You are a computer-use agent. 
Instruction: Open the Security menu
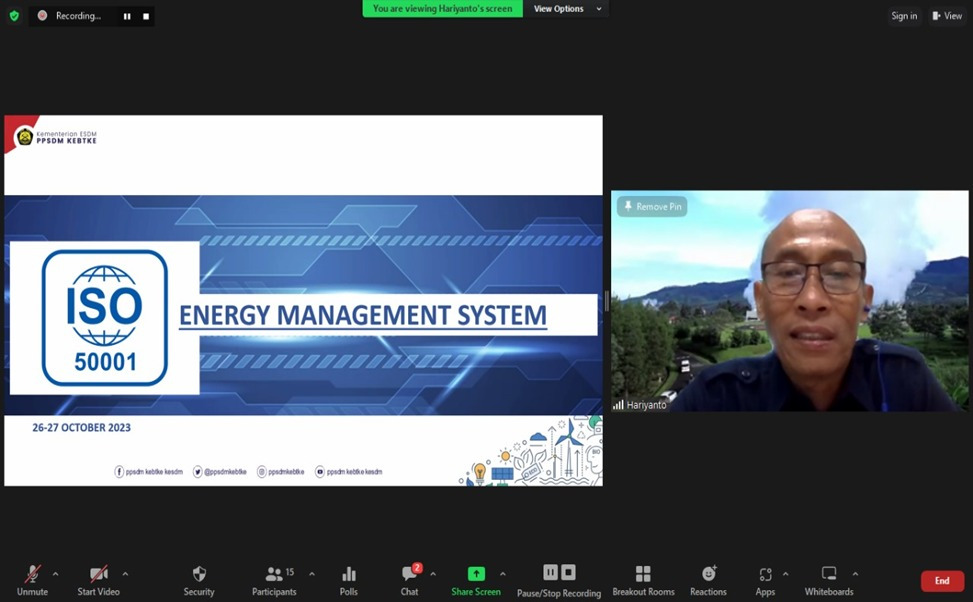point(199,580)
